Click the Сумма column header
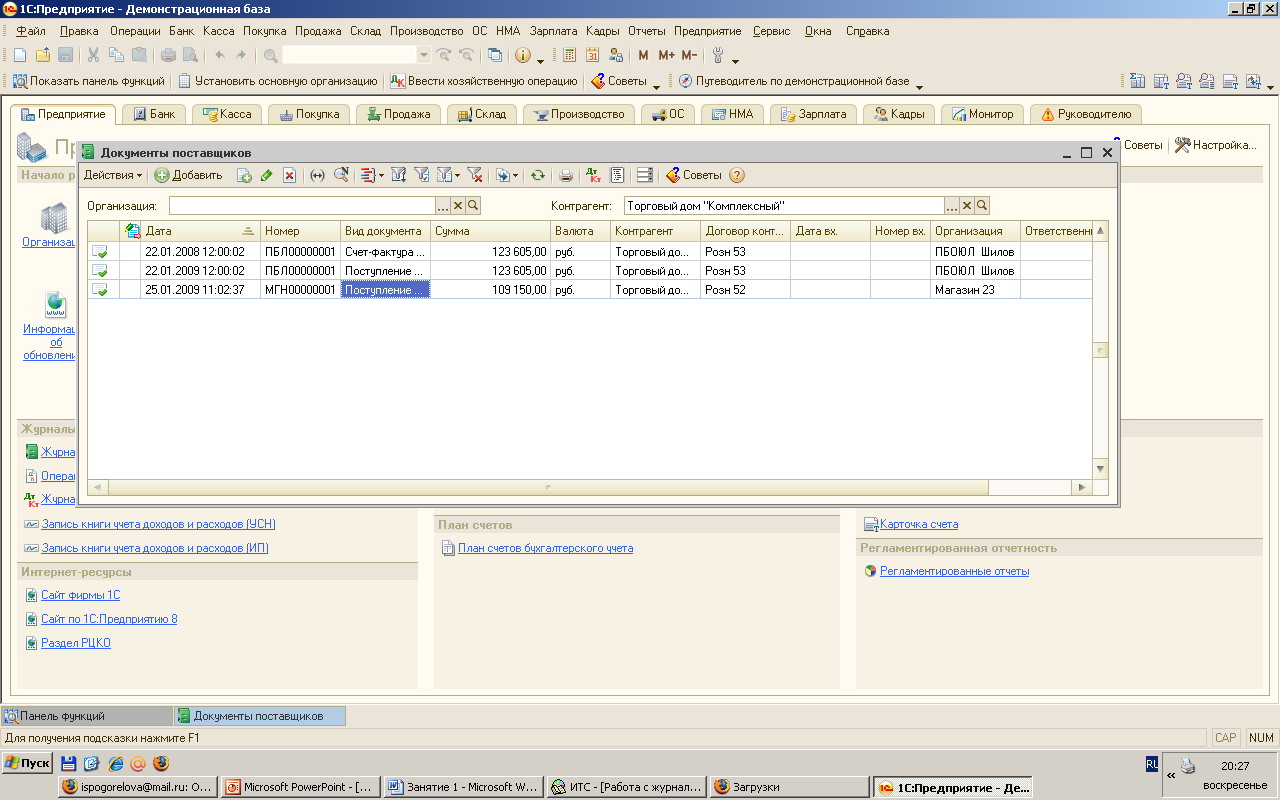The image size is (1280, 800). pyautogui.click(x=490, y=231)
